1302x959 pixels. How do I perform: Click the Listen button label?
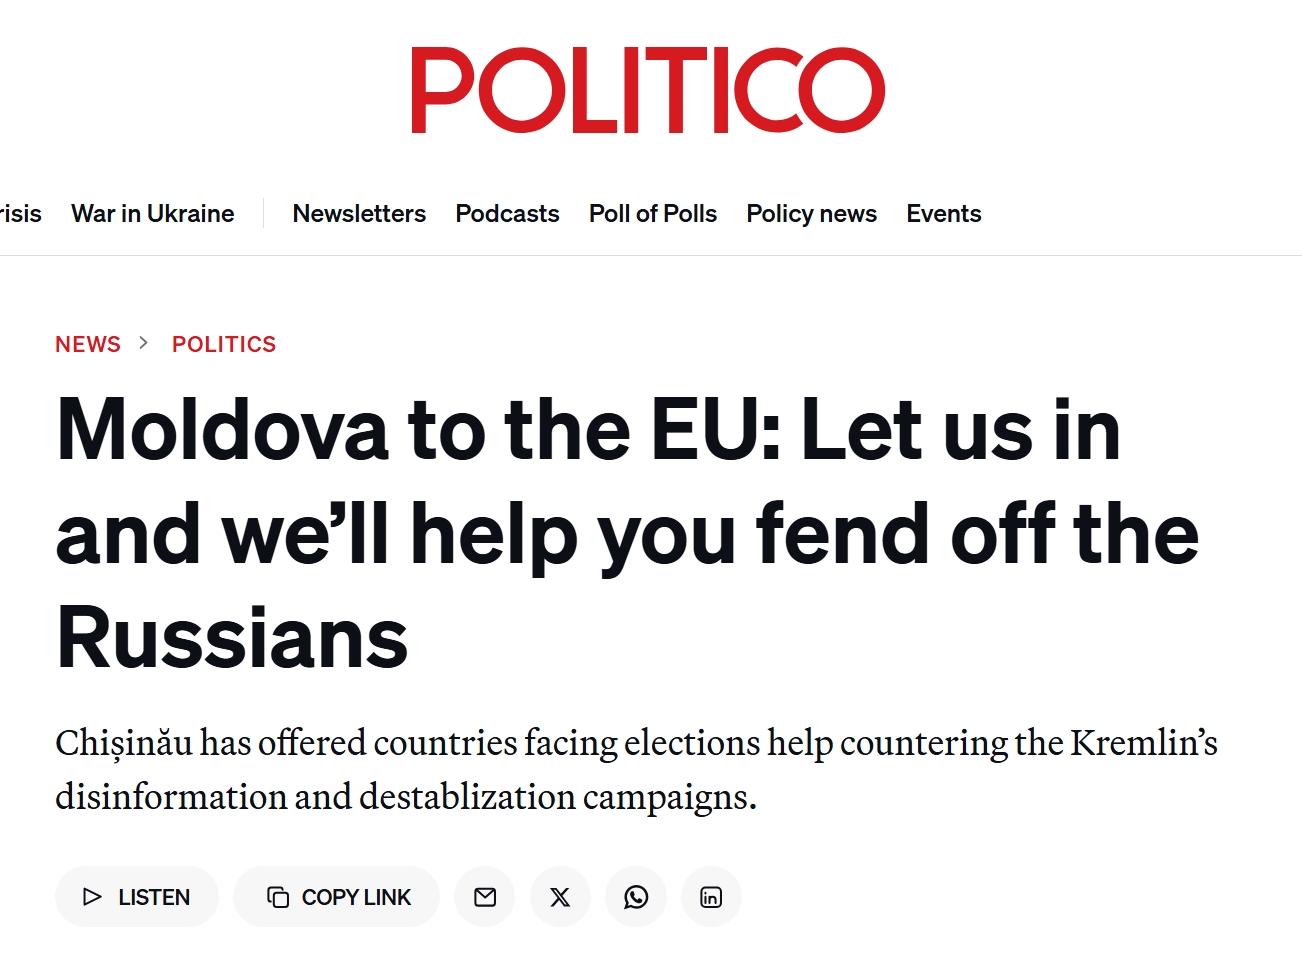[153, 897]
